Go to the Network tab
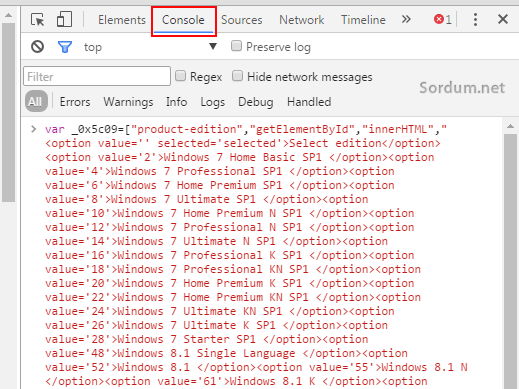The image size is (519, 389). coord(302,20)
